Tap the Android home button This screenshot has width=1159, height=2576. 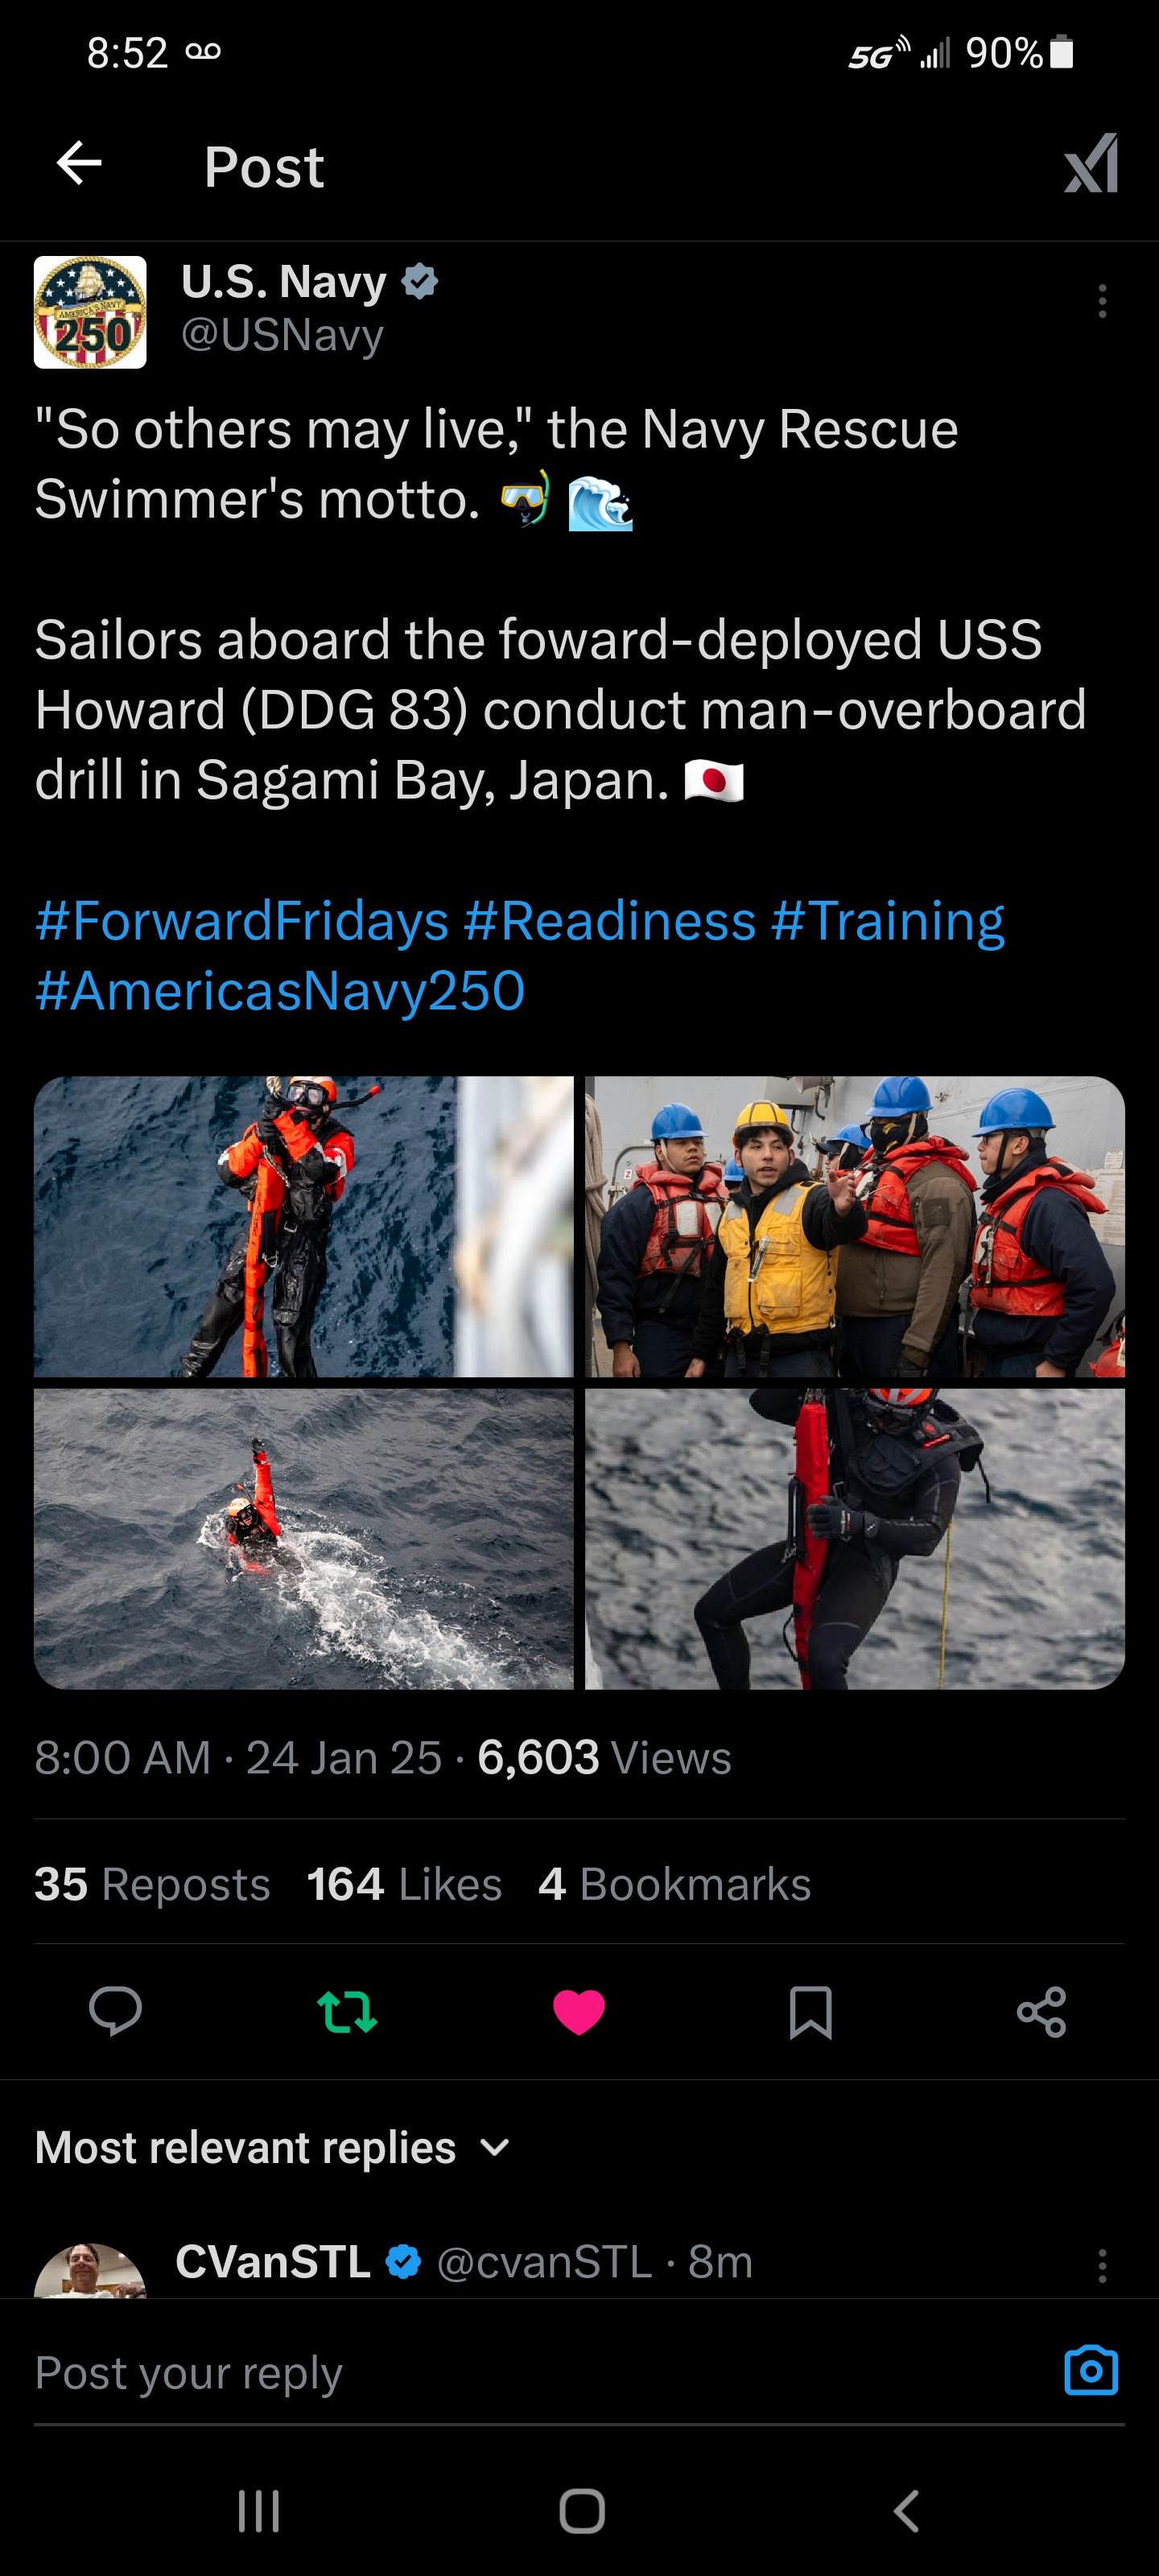click(581, 2510)
